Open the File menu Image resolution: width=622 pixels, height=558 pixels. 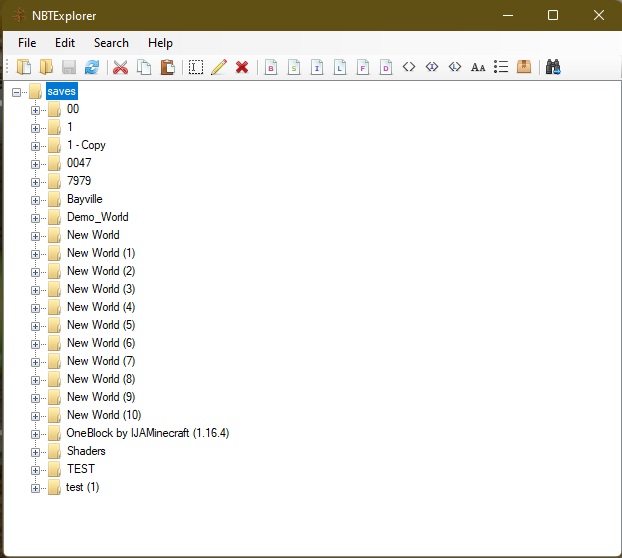click(27, 43)
